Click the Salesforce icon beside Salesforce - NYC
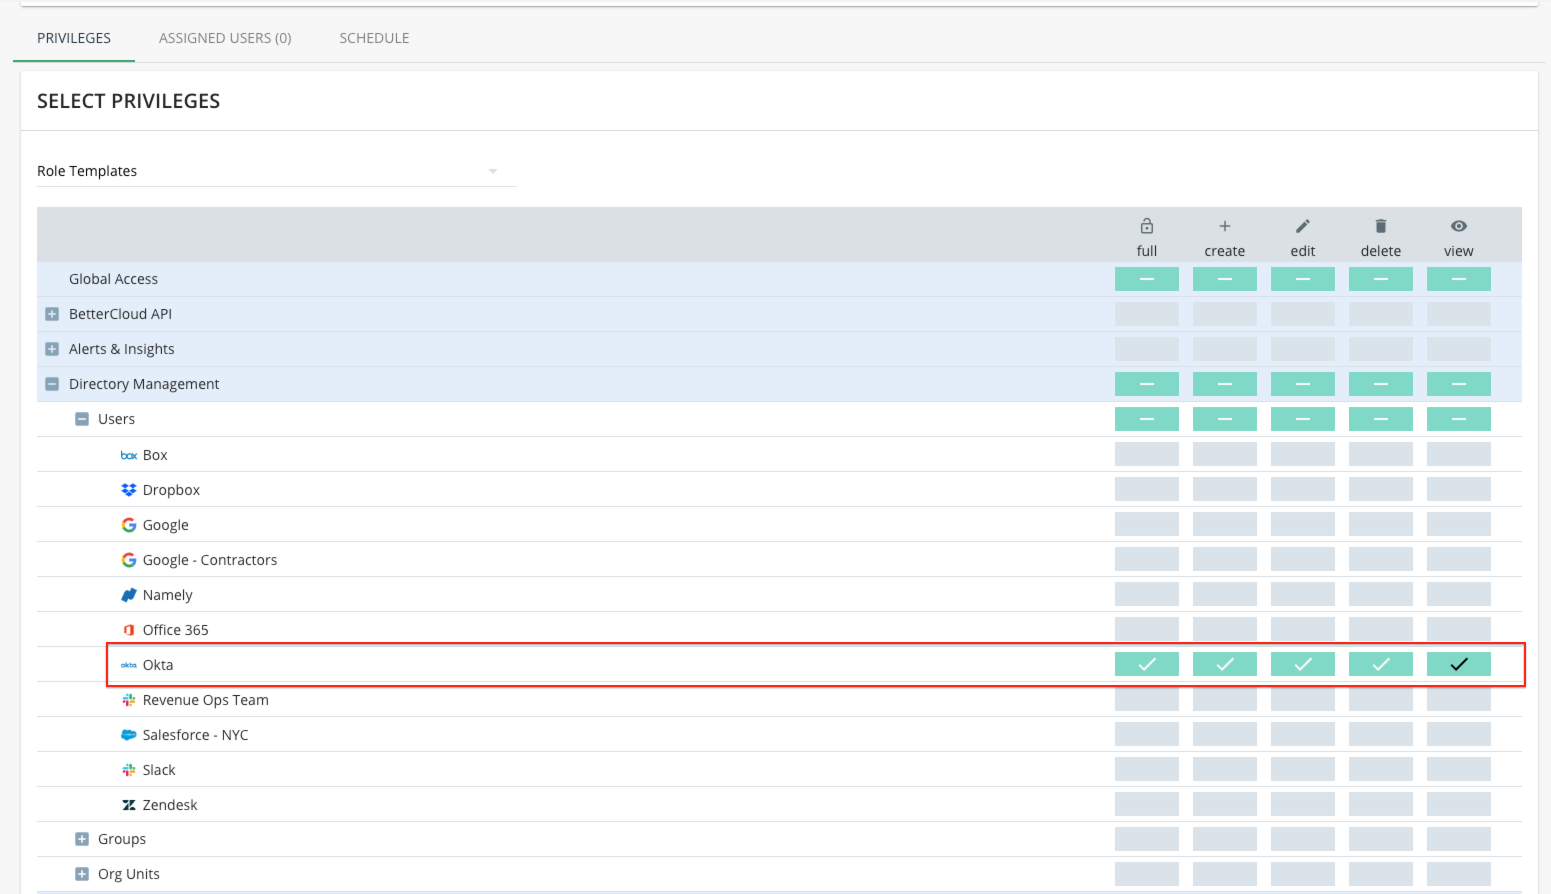This screenshot has width=1551, height=894. click(128, 734)
